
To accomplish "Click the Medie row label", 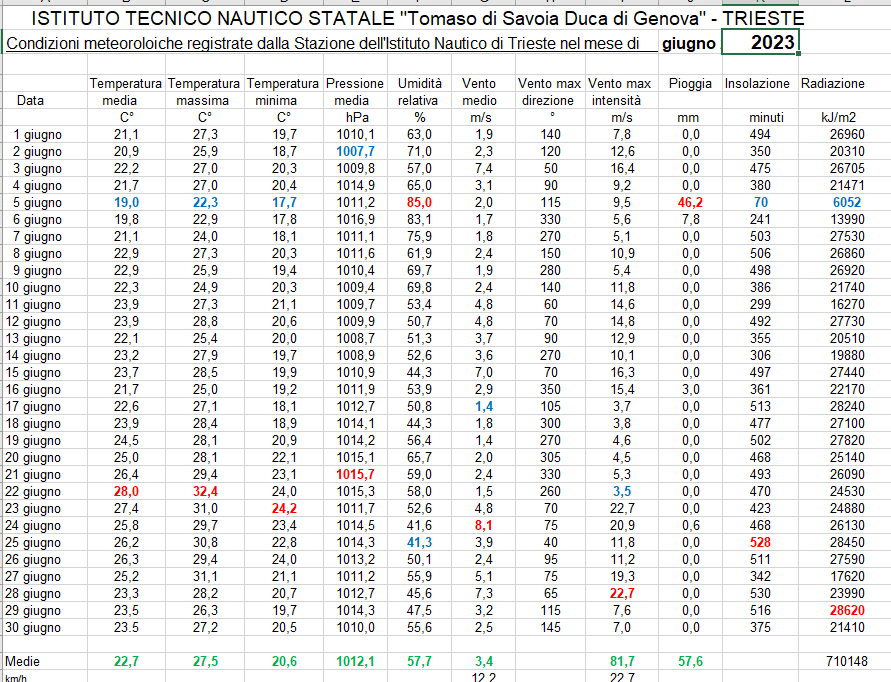I will coord(22,662).
